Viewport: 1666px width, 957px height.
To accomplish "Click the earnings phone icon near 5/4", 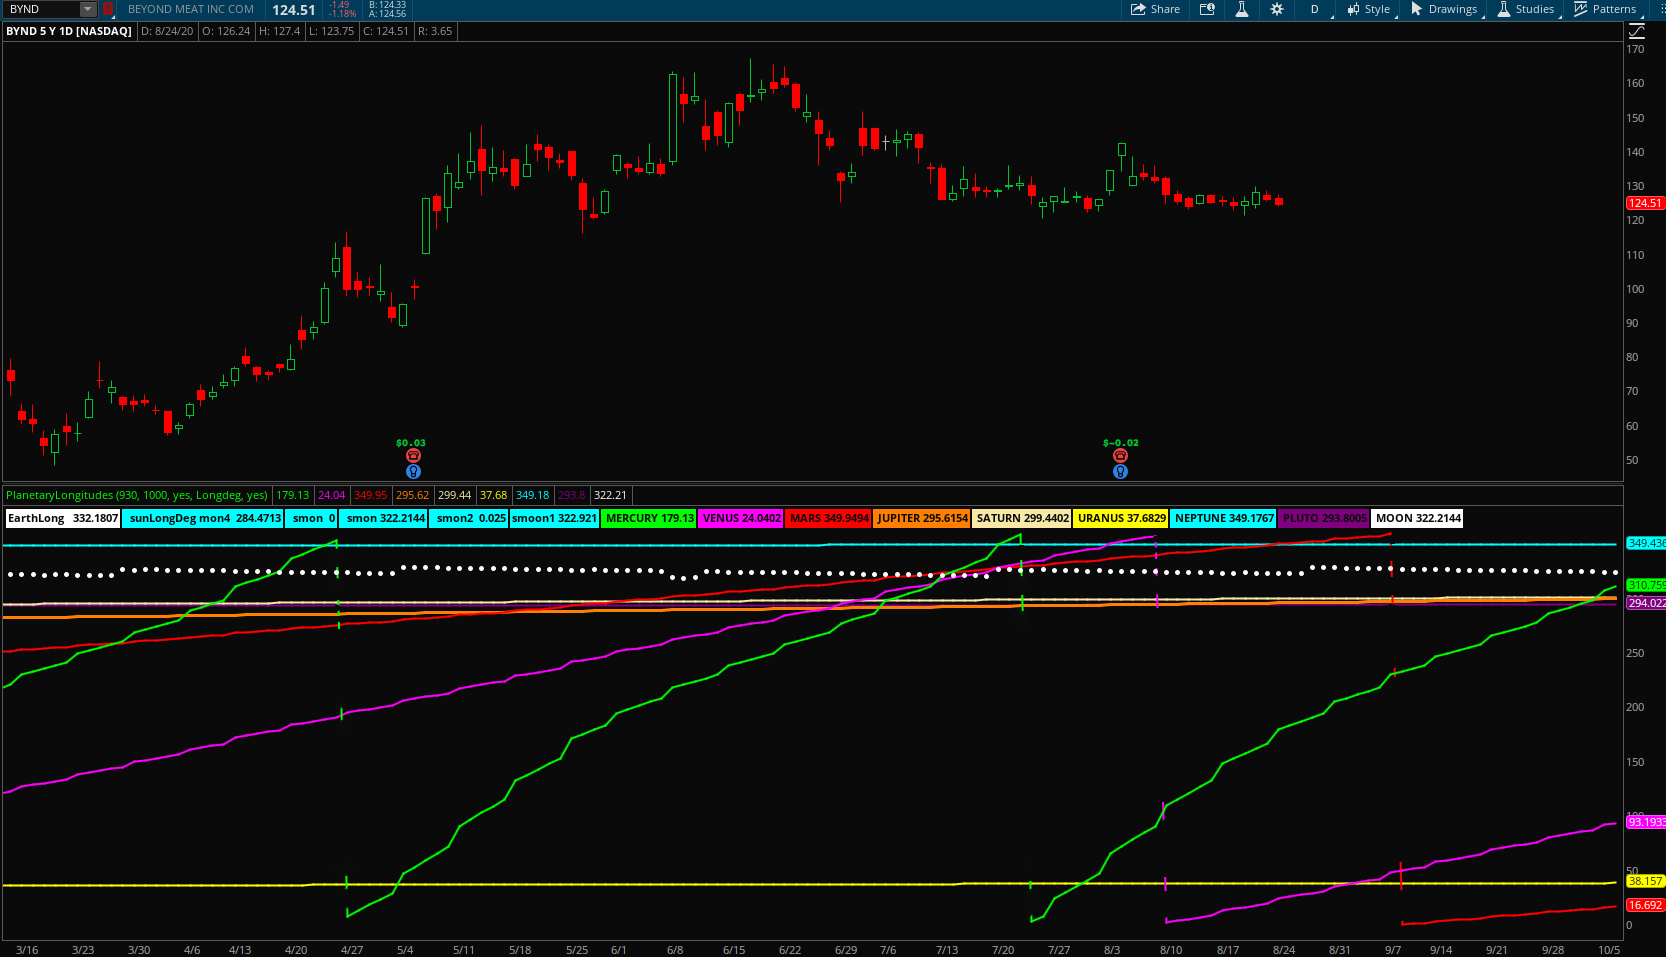I will [413, 456].
